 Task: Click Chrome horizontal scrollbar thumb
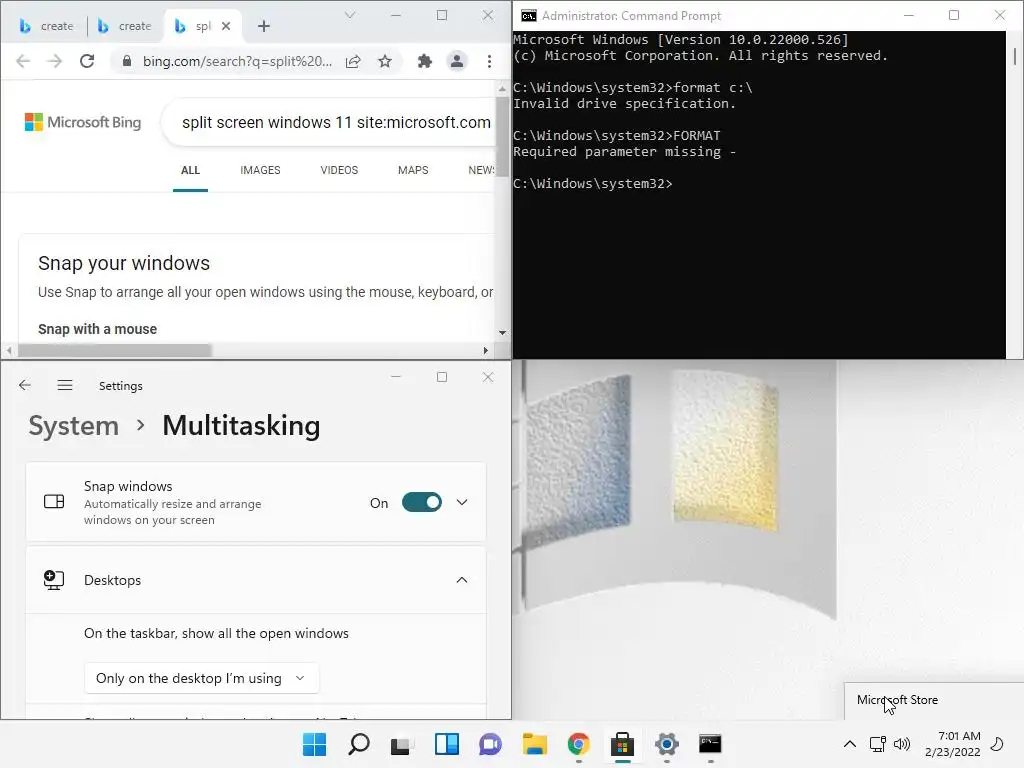click(114, 351)
